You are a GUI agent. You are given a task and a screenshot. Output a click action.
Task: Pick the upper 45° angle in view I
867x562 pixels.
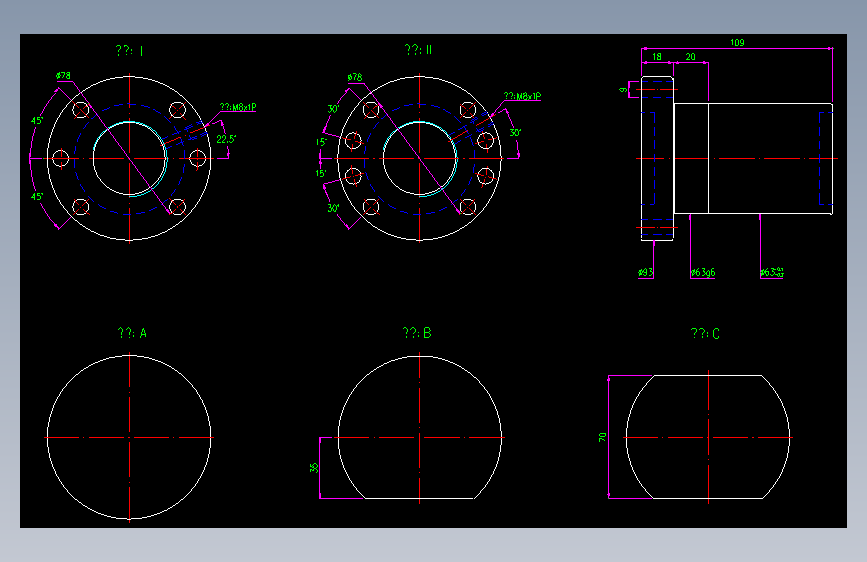(37, 121)
